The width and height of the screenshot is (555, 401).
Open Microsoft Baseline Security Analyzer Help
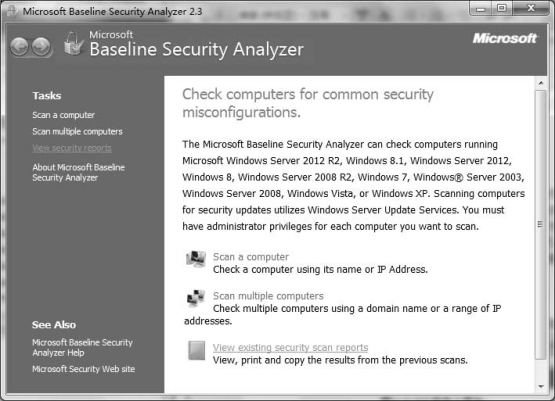82,348
